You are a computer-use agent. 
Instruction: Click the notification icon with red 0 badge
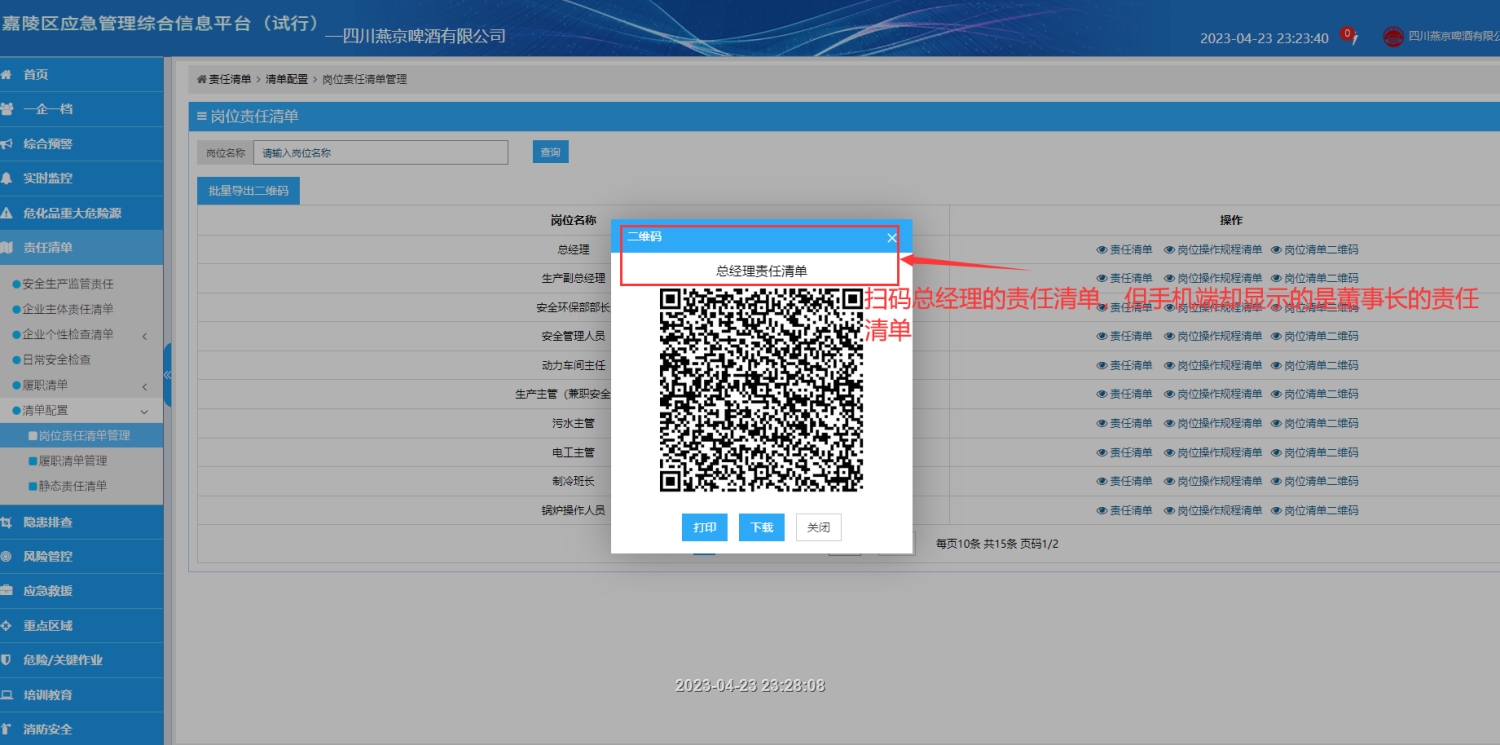coord(1348,35)
